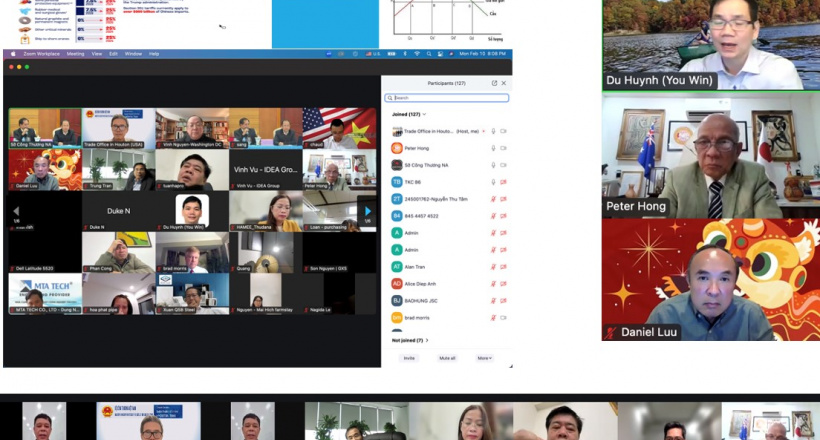Click the Invite button
820x440 pixels.
[408, 358]
